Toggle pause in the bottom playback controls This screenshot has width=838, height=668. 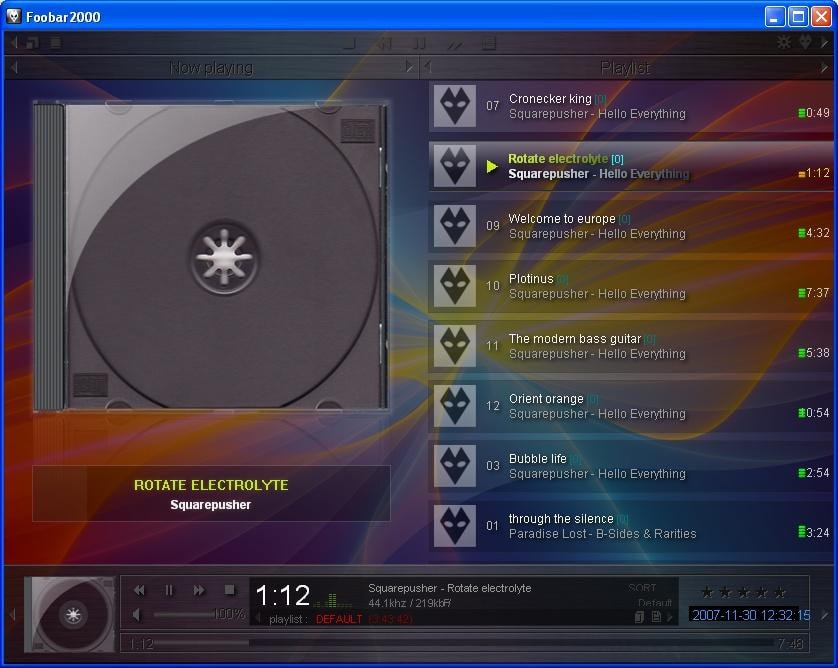click(169, 589)
